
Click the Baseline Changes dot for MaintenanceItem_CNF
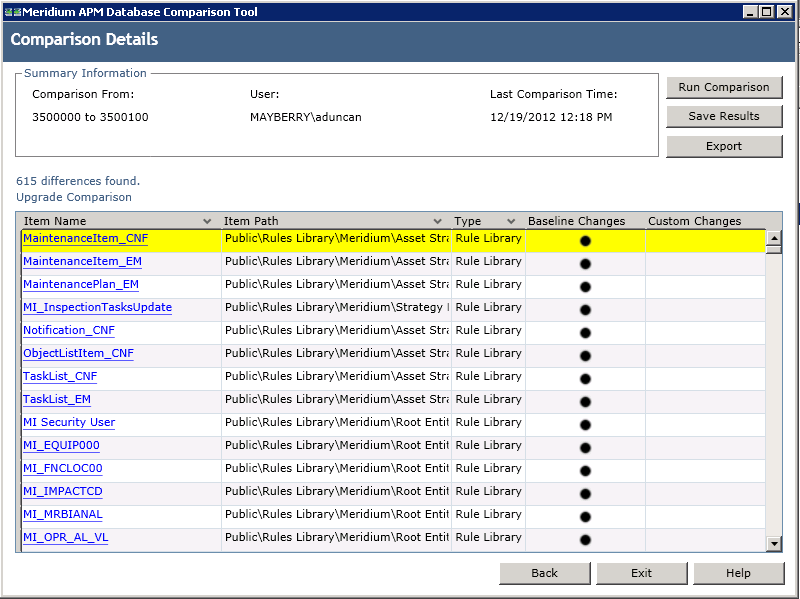tap(585, 241)
